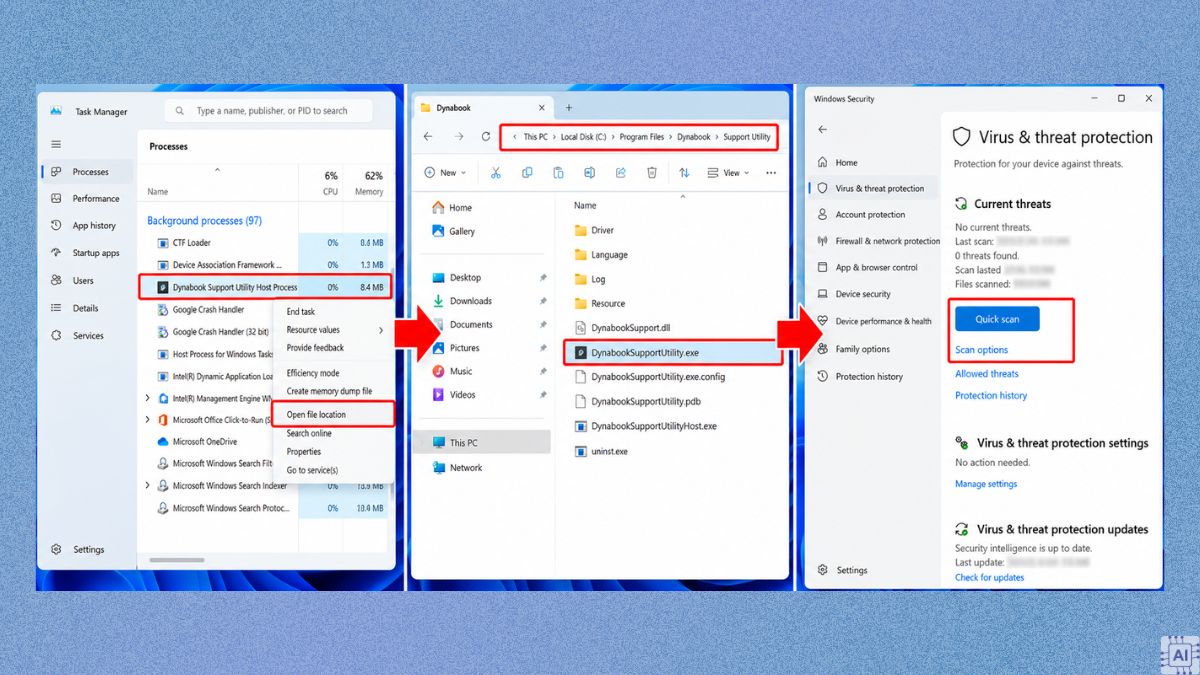The height and width of the screenshot is (675, 1200).
Task: Click the Cut icon in File Explorer toolbar
Action: 495,173
